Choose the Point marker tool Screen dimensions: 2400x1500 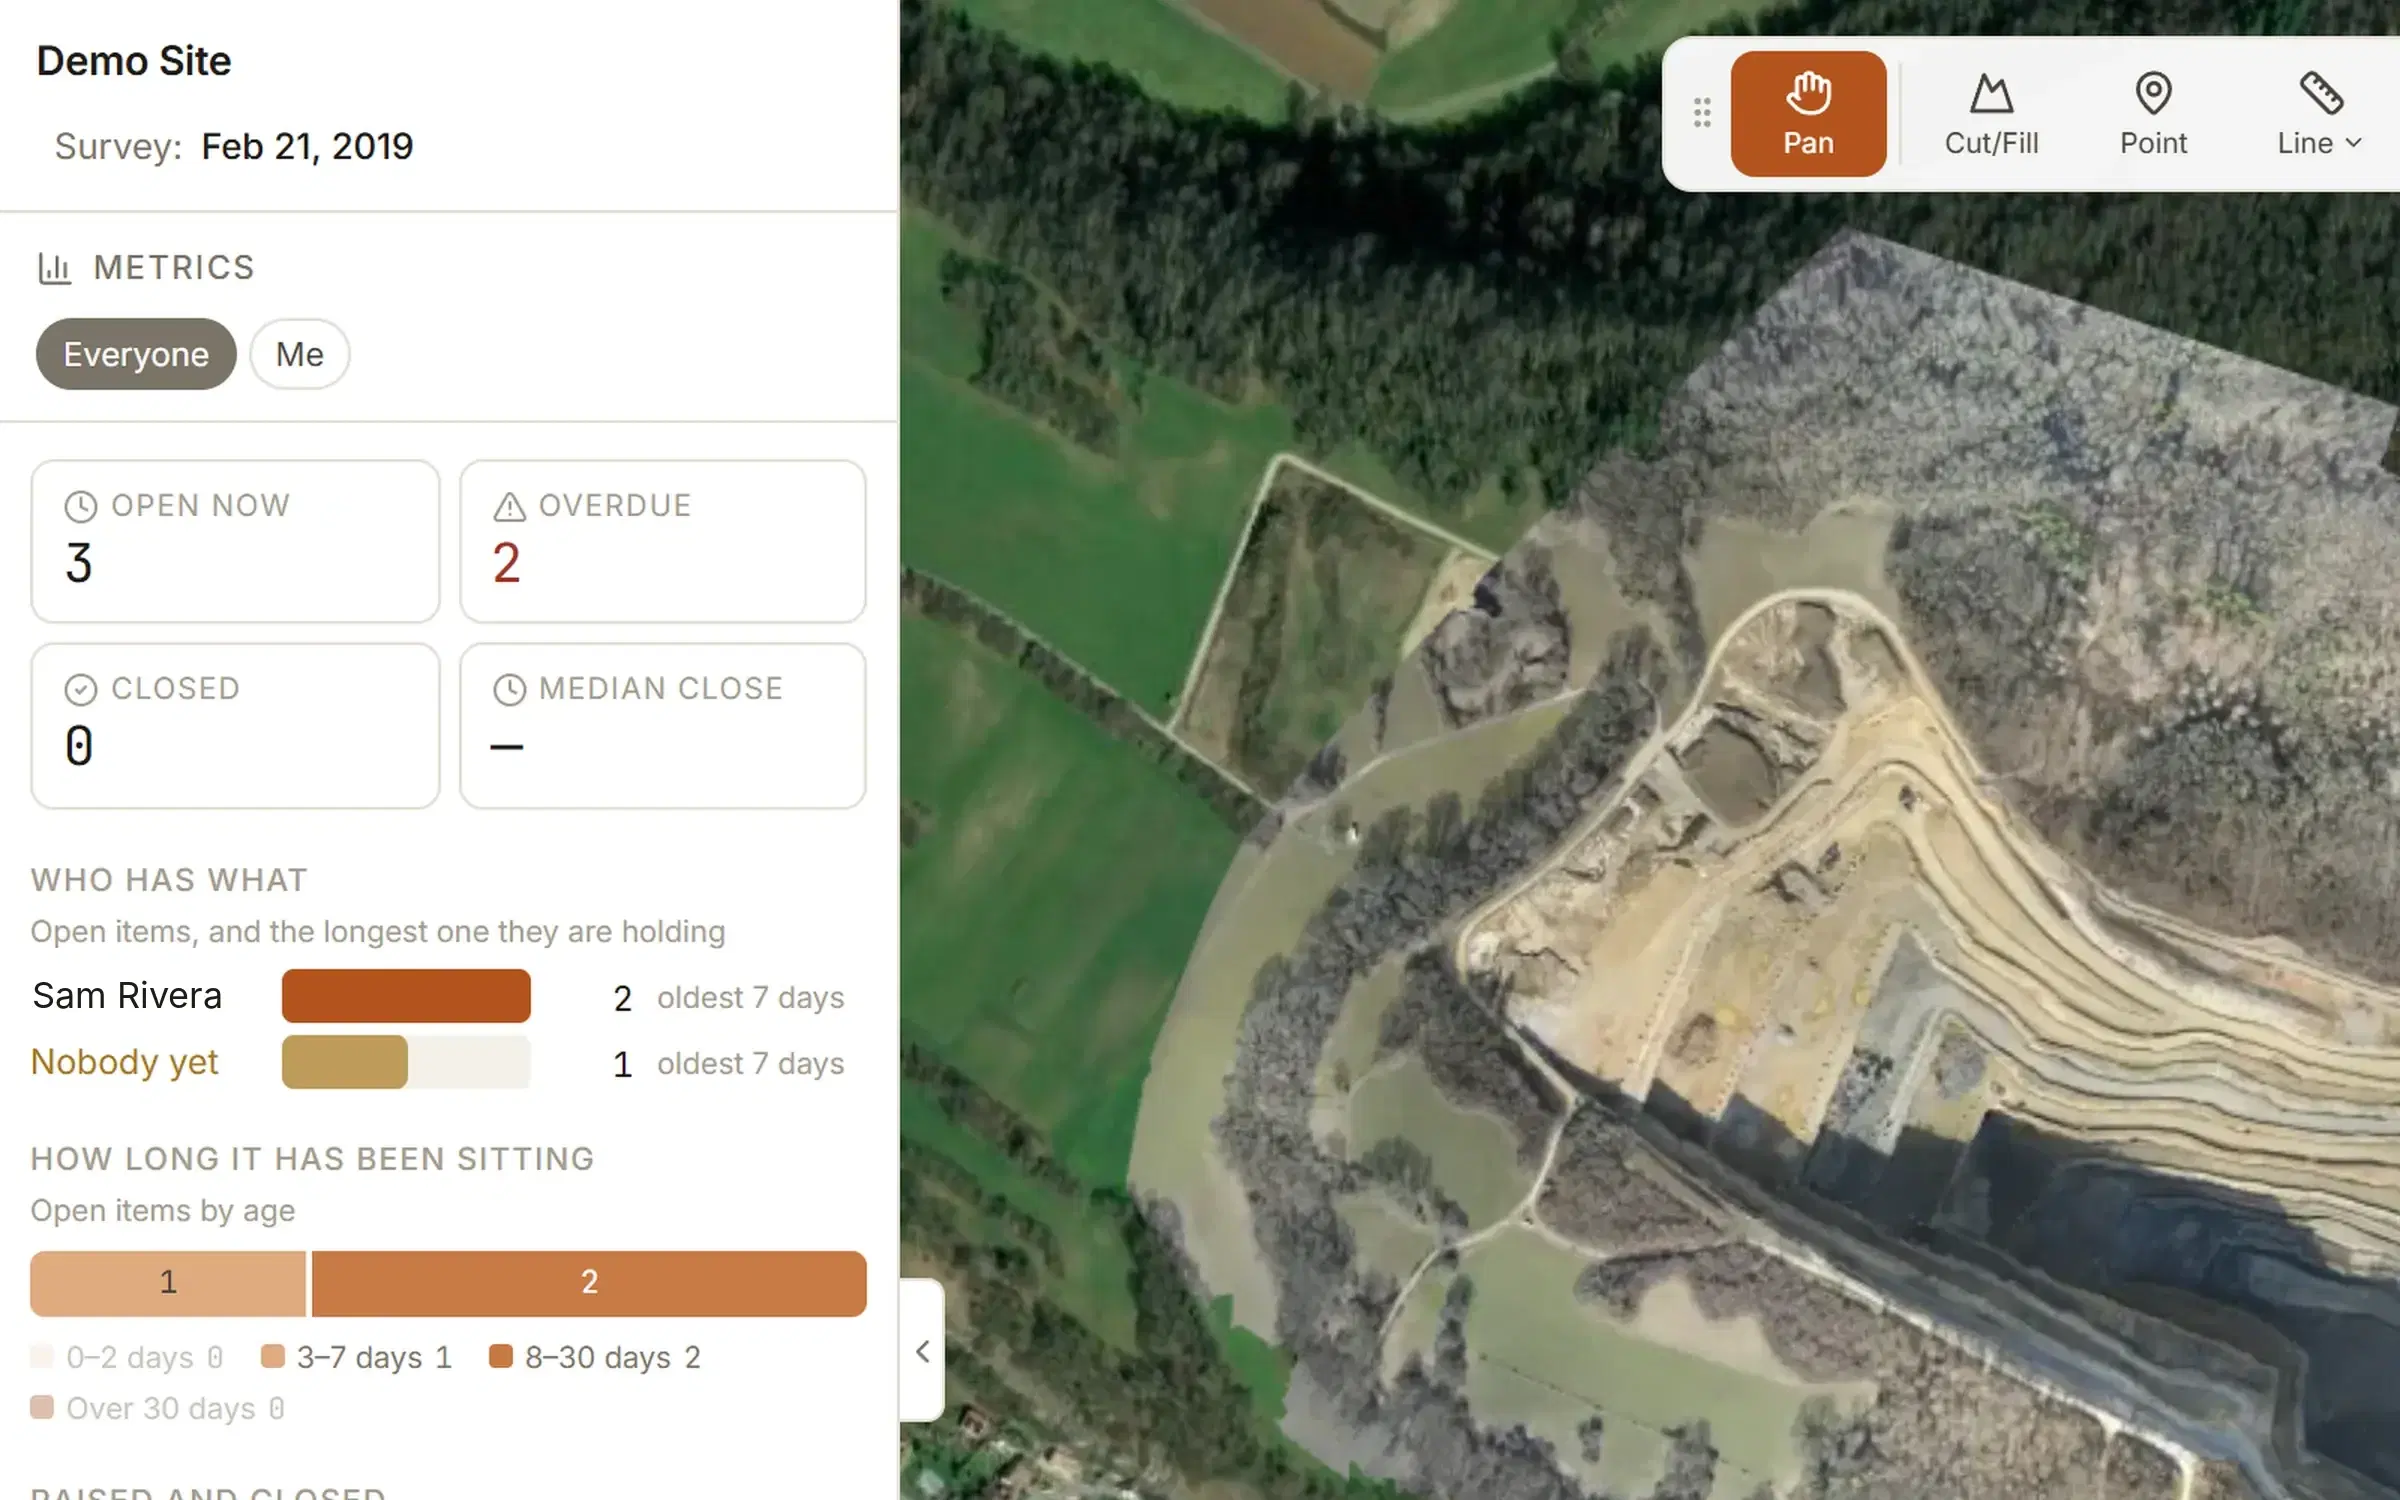click(x=2153, y=114)
